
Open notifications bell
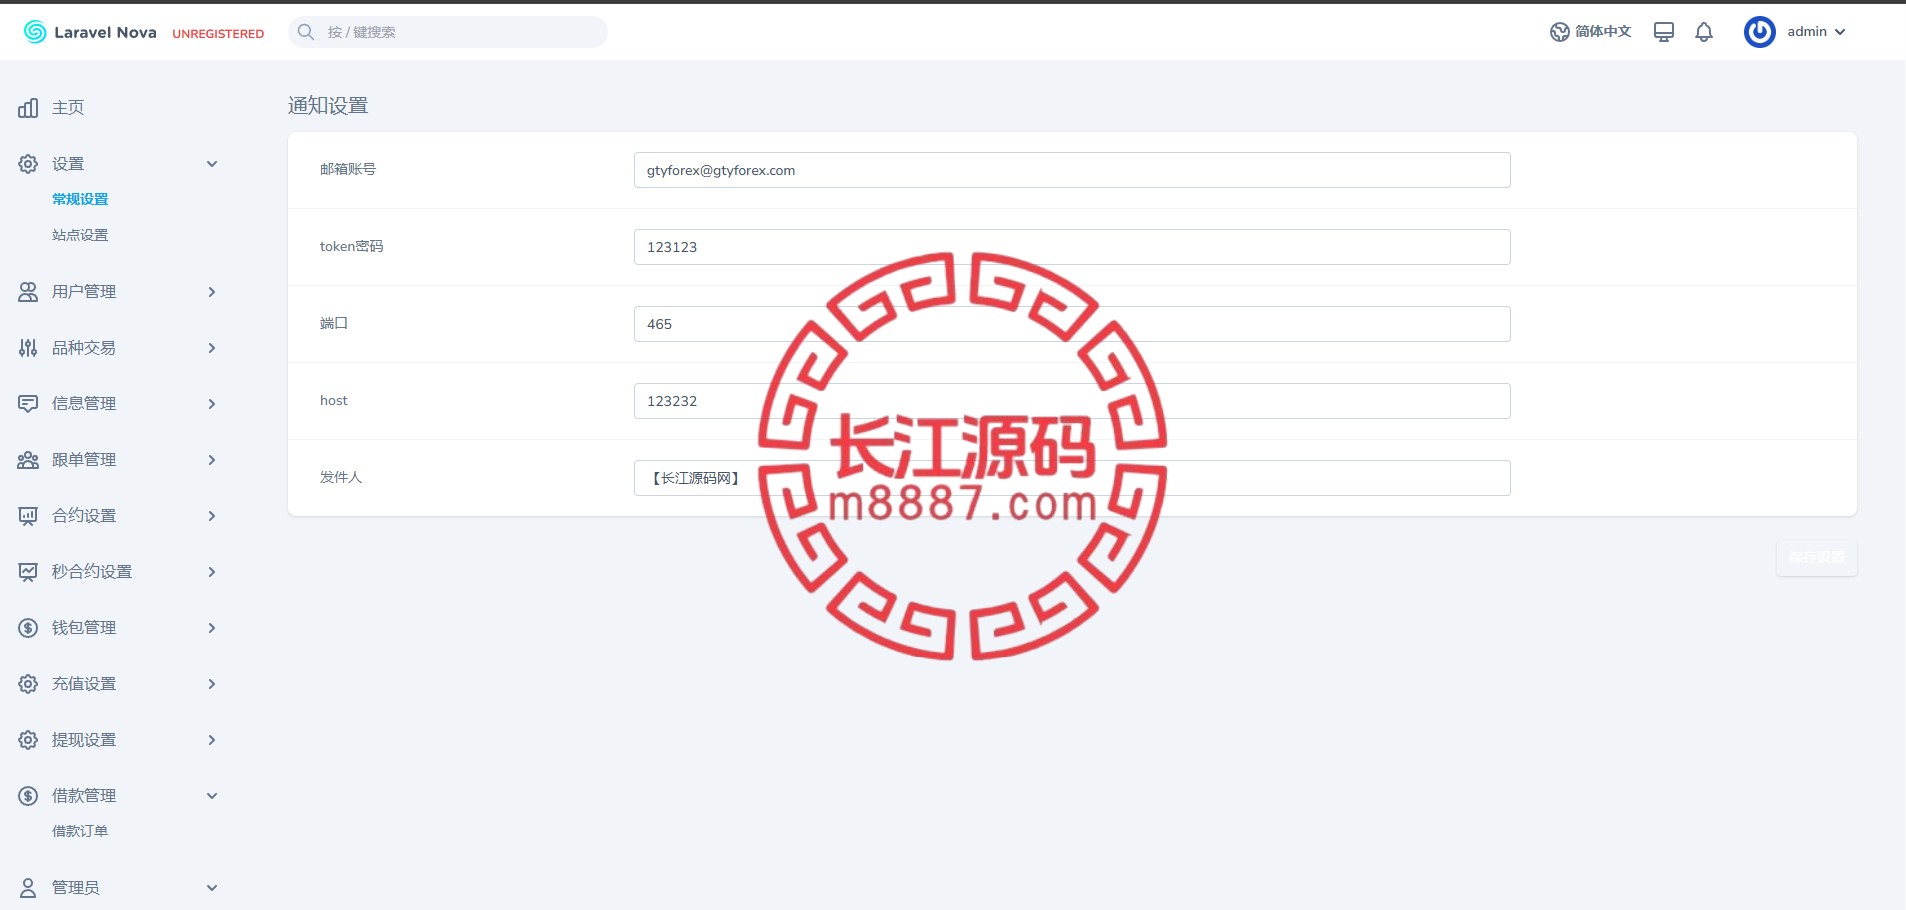pyautogui.click(x=1704, y=32)
